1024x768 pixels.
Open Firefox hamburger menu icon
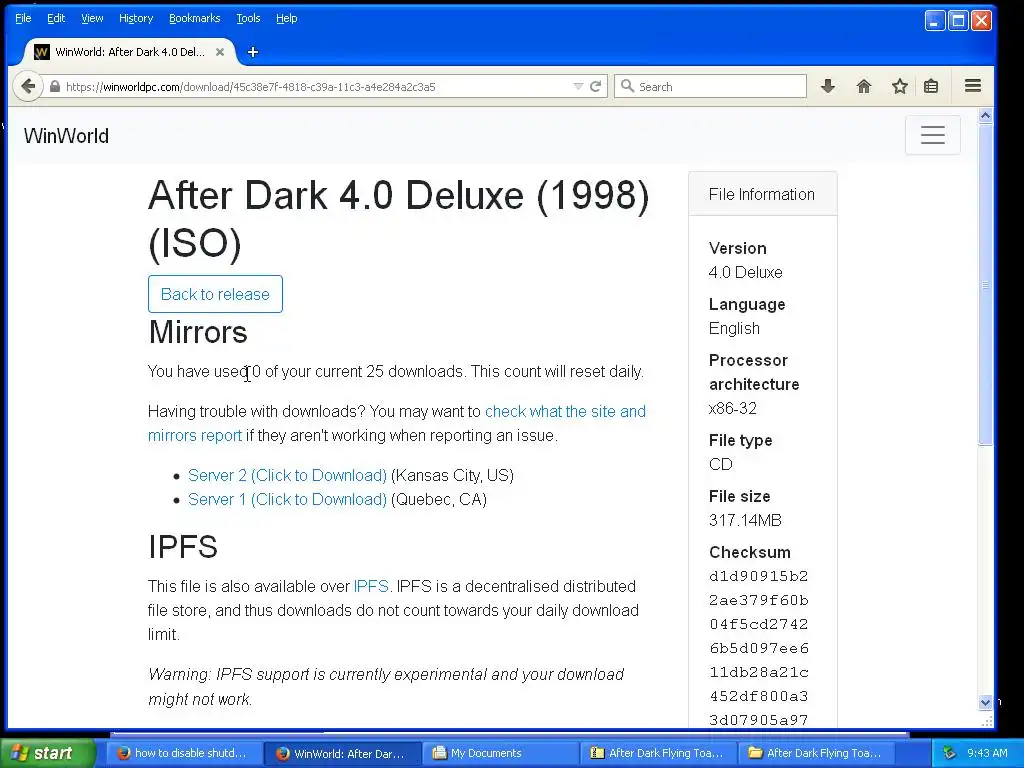[973, 86]
